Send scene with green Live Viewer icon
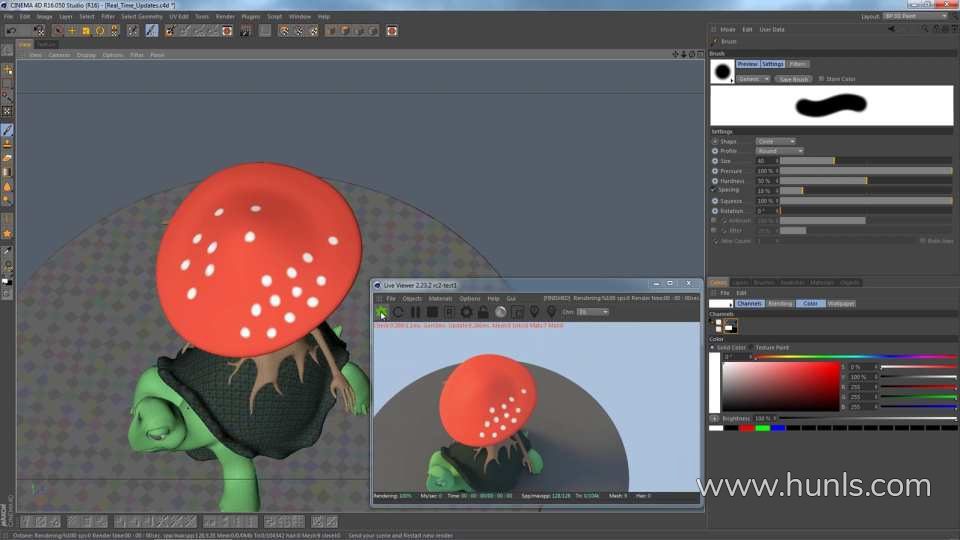This screenshot has width=960, height=540. 381,312
